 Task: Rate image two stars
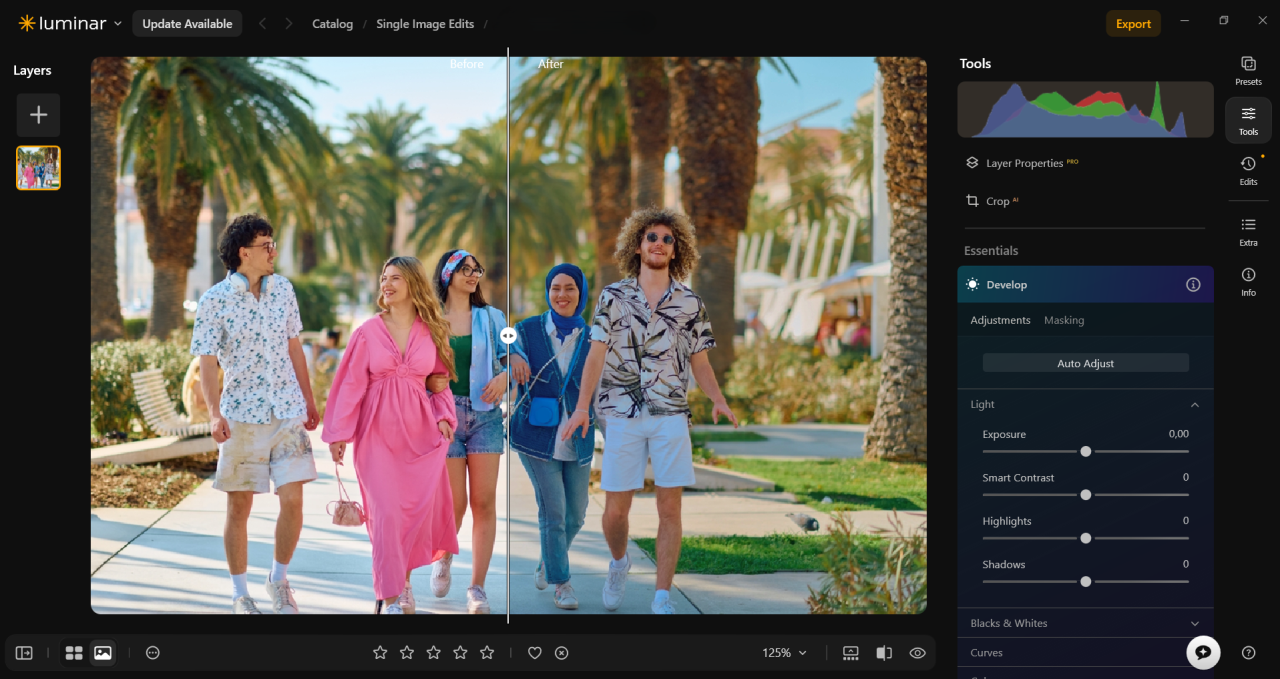pos(407,653)
